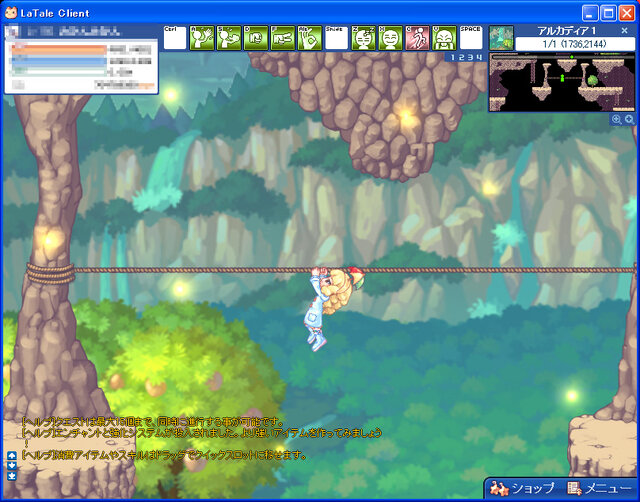Viewport: 640px width, 502px height.
Task: Jump to chat bottom with the arrow-to-line icon
Action: click(x=12, y=476)
